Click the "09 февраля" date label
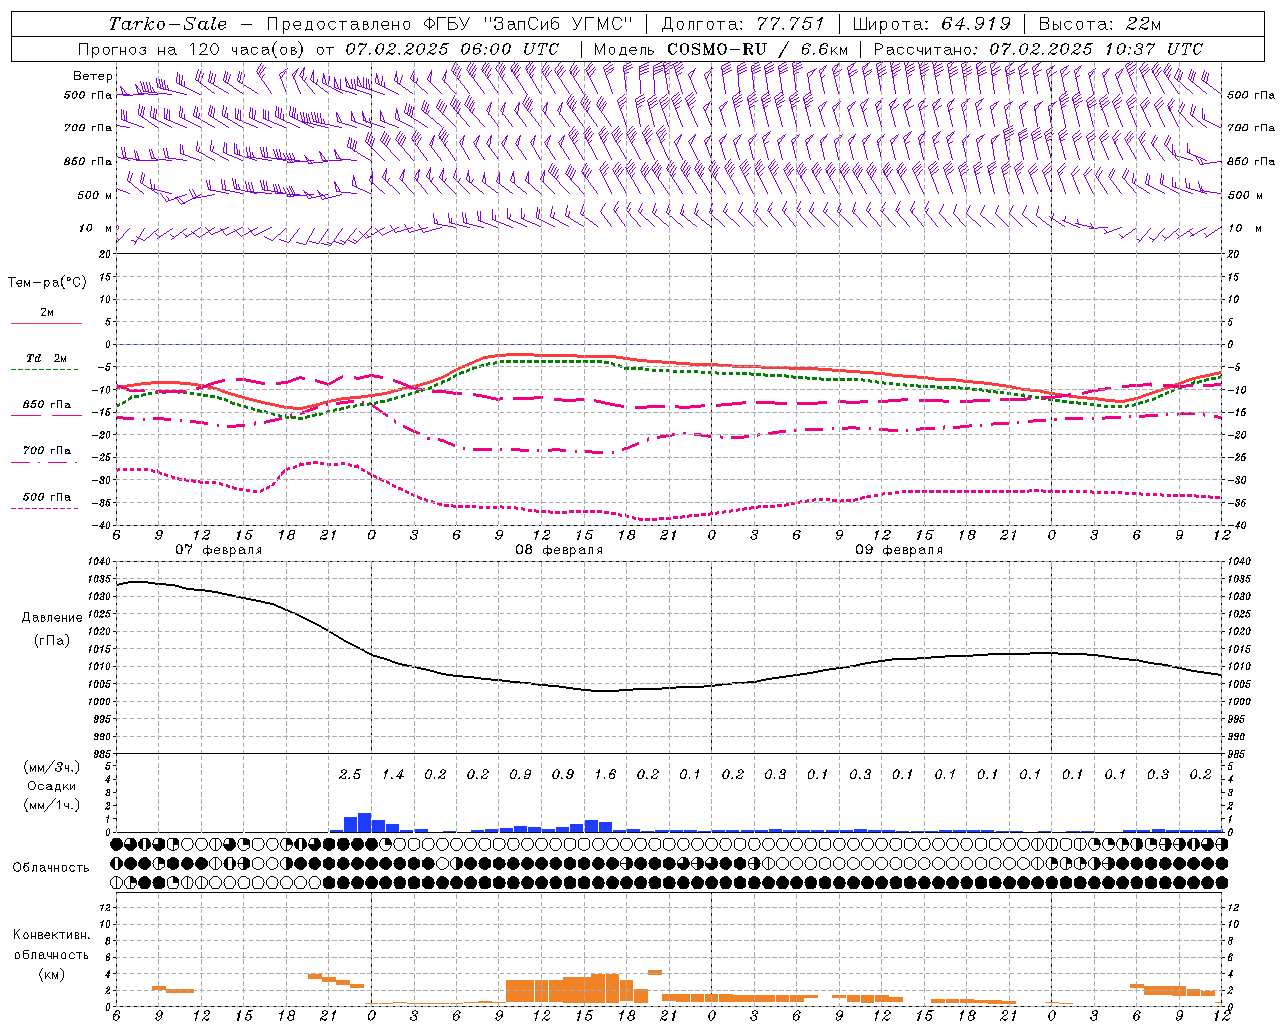This screenshot has height=1024, width=1280. click(899, 550)
